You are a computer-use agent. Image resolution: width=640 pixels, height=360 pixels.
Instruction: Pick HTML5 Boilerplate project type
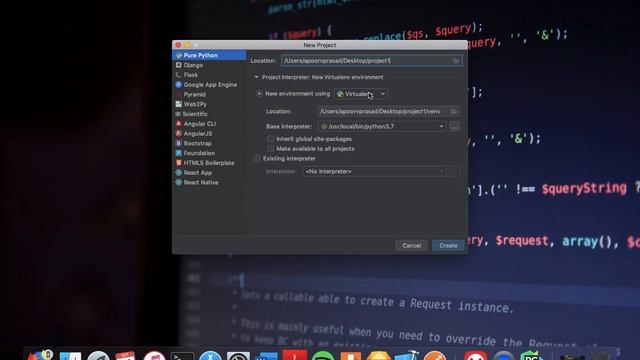click(x=209, y=163)
